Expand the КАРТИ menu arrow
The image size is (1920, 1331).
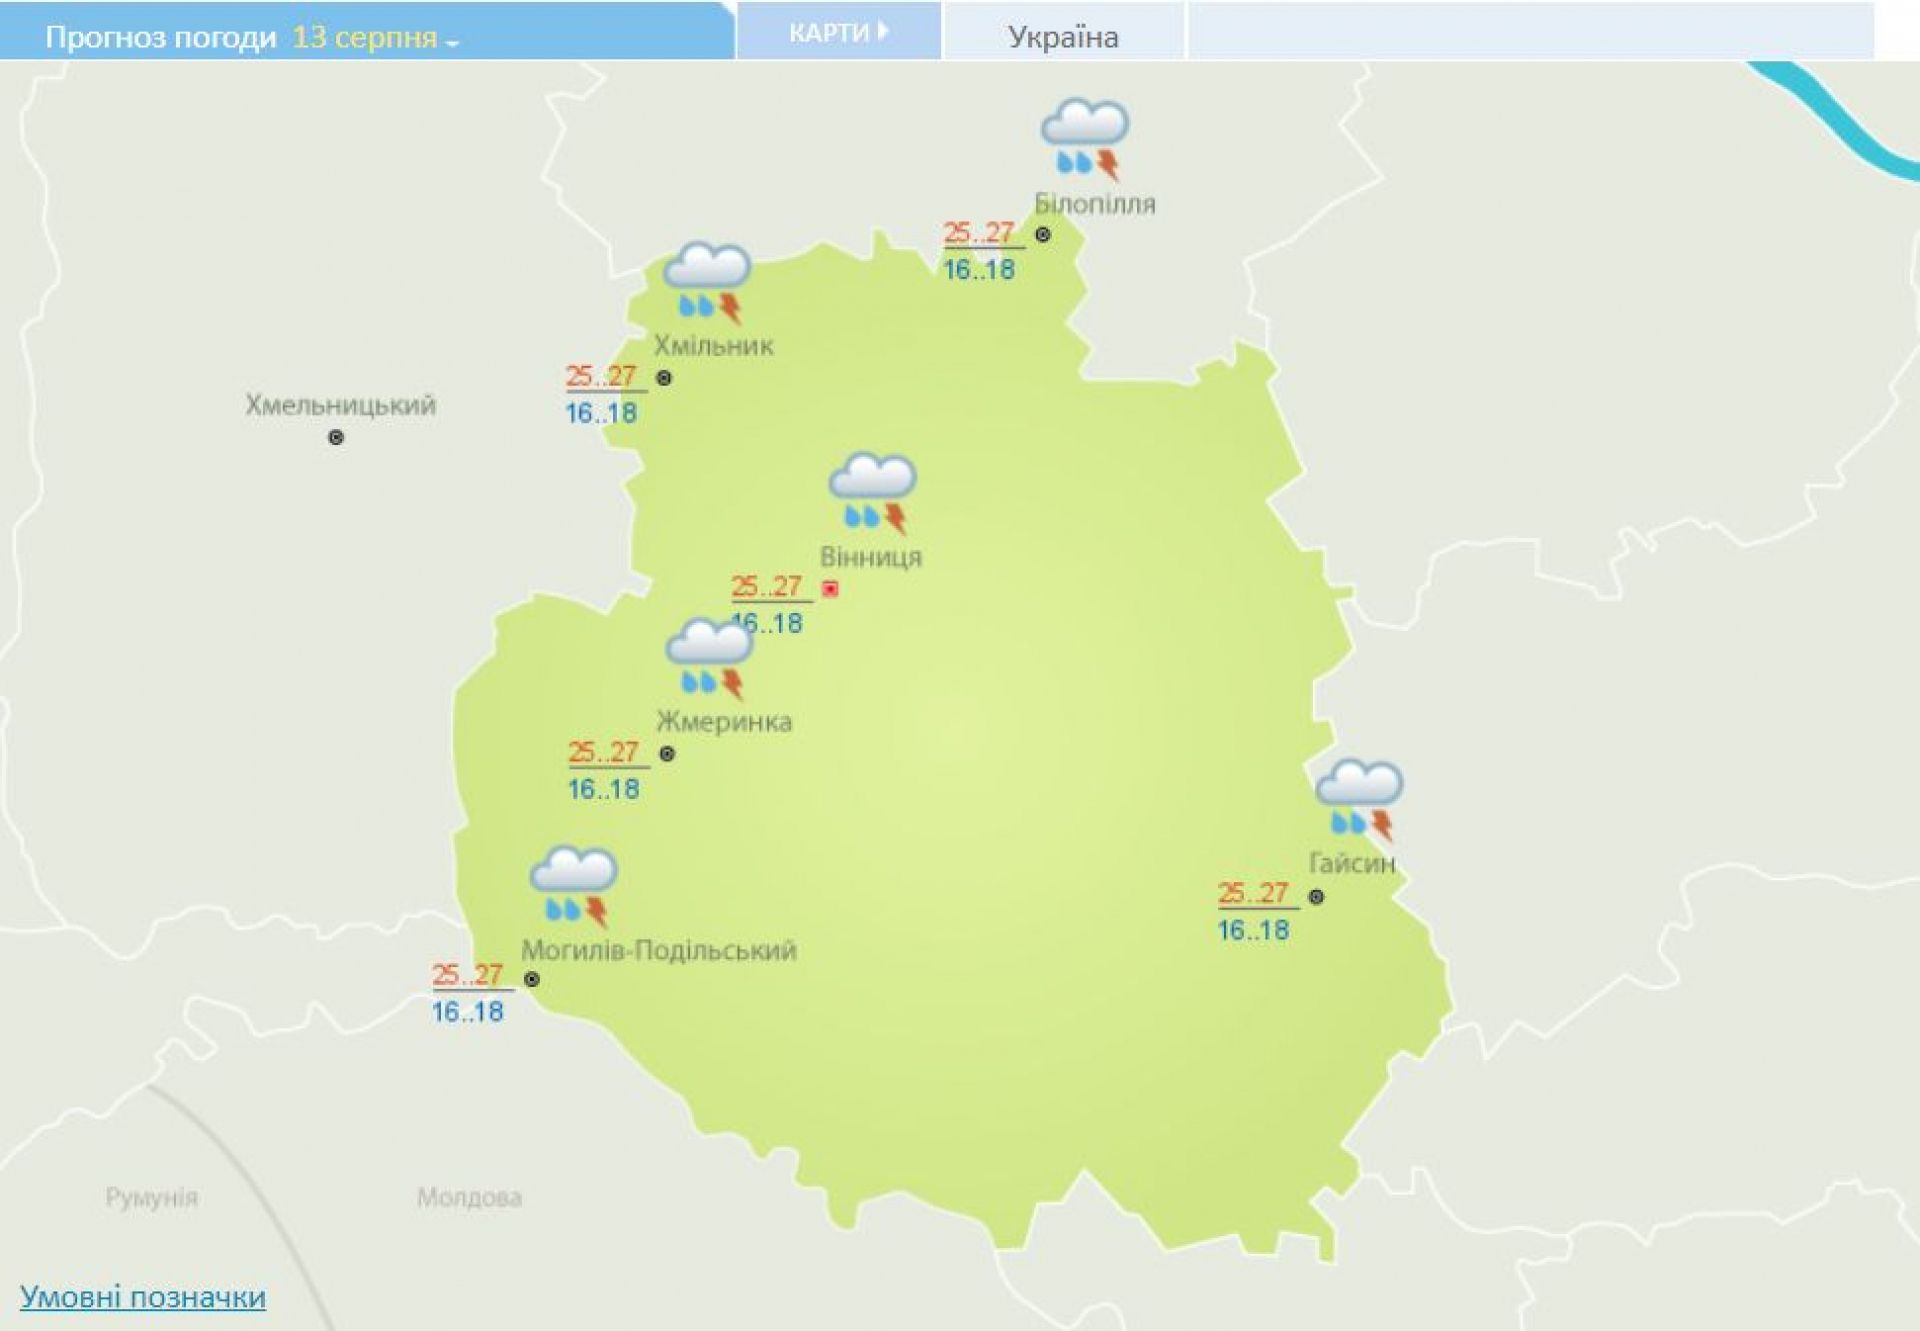click(883, 32)
